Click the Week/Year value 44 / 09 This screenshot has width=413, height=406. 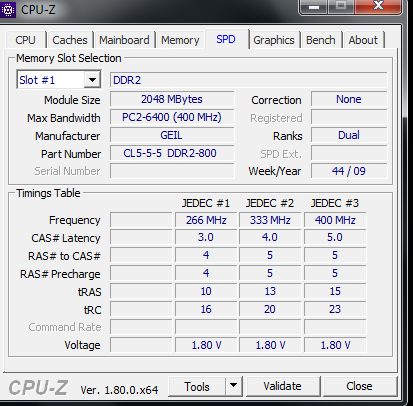click(x=349, y=171)
